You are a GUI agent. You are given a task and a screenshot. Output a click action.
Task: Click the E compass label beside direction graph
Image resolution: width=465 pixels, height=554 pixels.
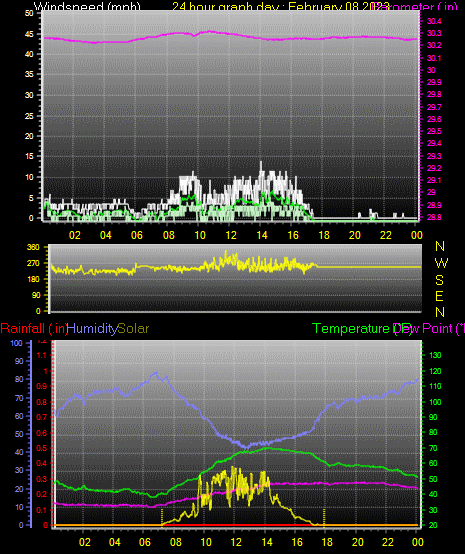[x=439, y=296]
